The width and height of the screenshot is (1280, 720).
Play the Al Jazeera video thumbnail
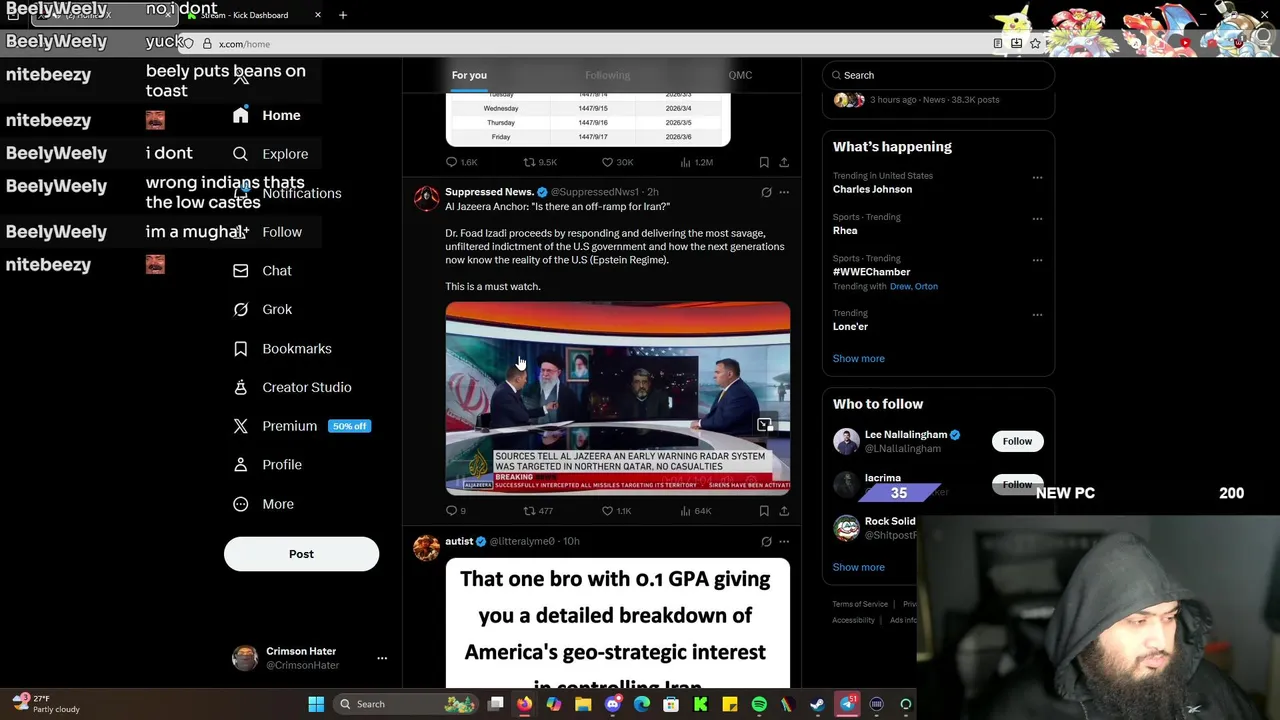click(617, 398)
